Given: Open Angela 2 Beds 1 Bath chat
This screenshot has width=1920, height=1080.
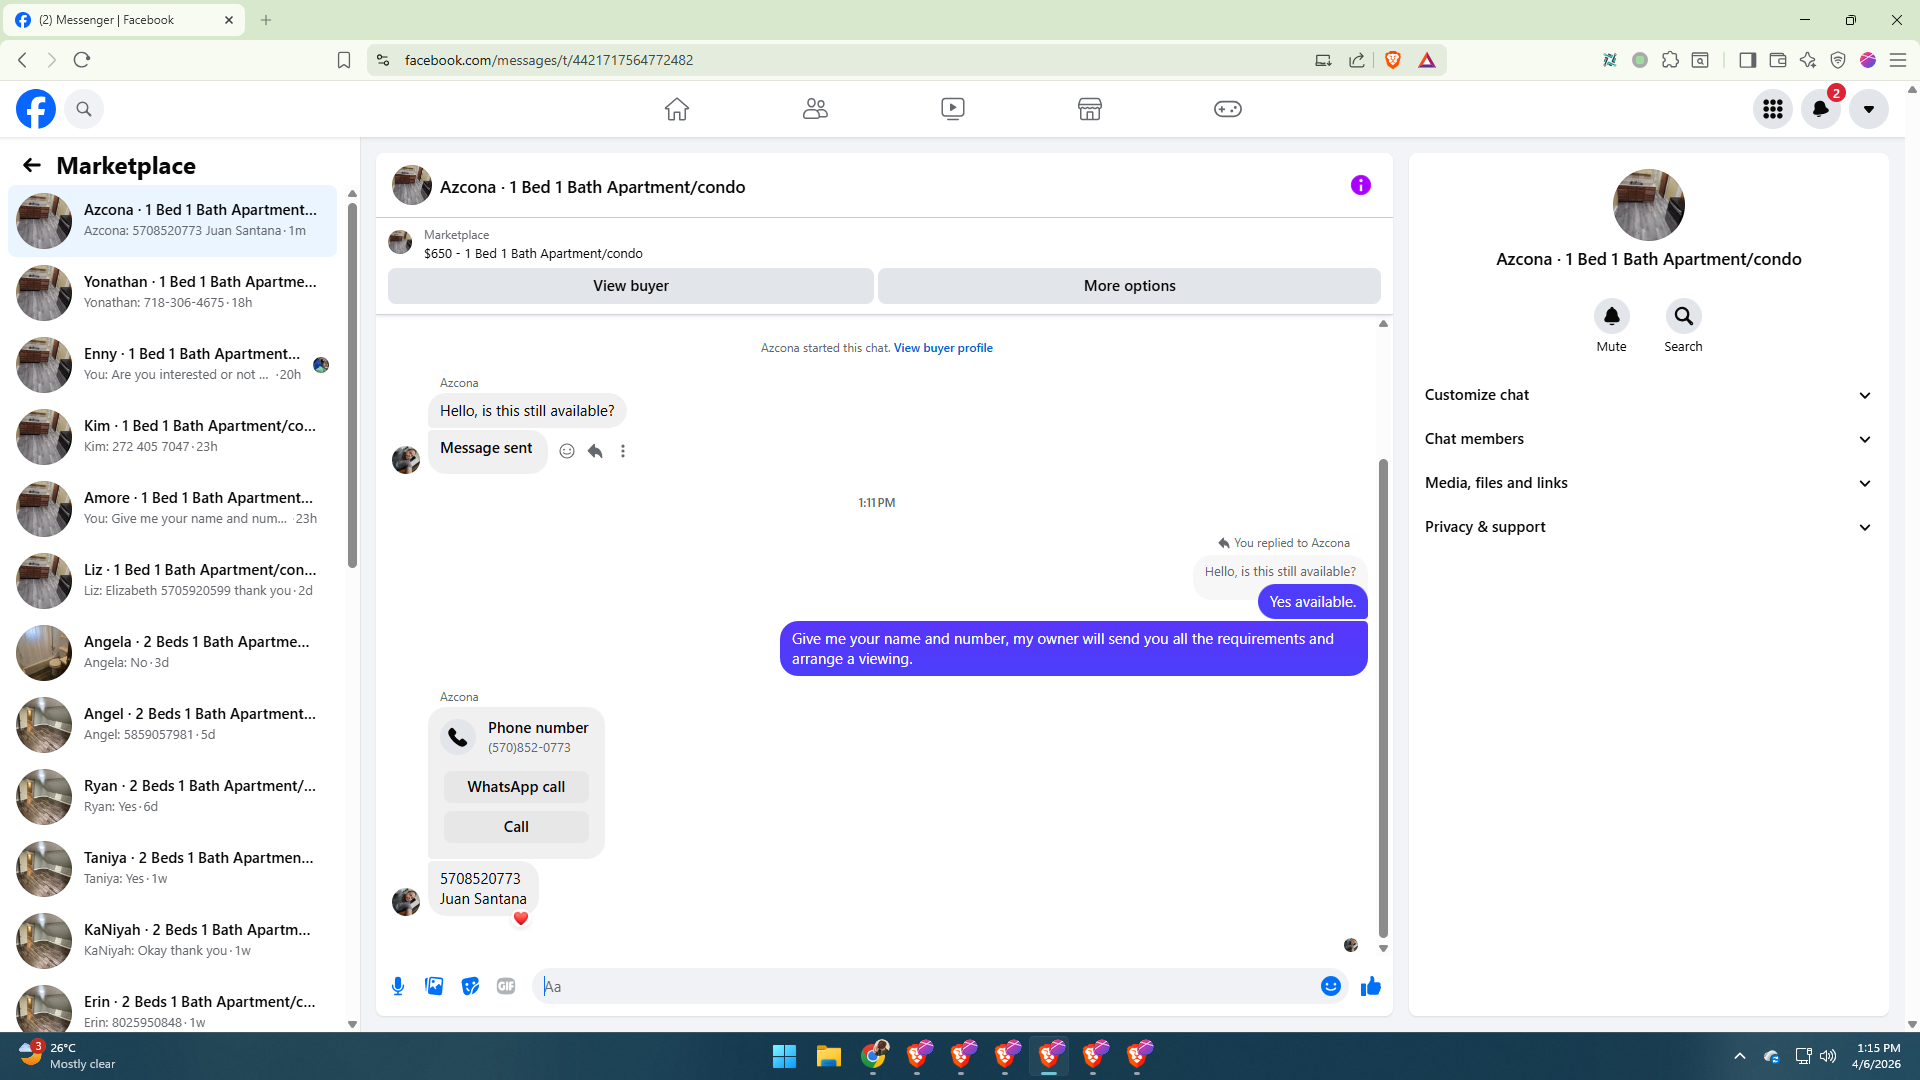Looking at the screenshot, I should click(x=172, y=653).
